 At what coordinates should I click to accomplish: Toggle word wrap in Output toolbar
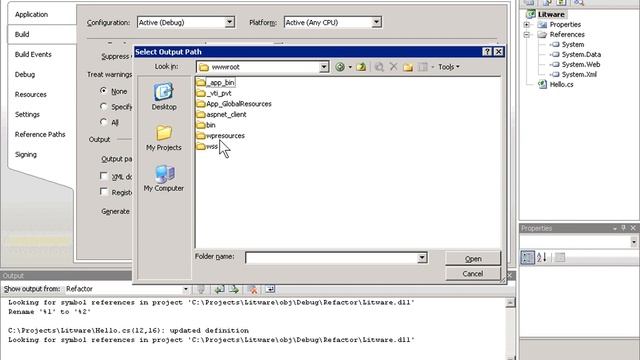click(270, 289)
